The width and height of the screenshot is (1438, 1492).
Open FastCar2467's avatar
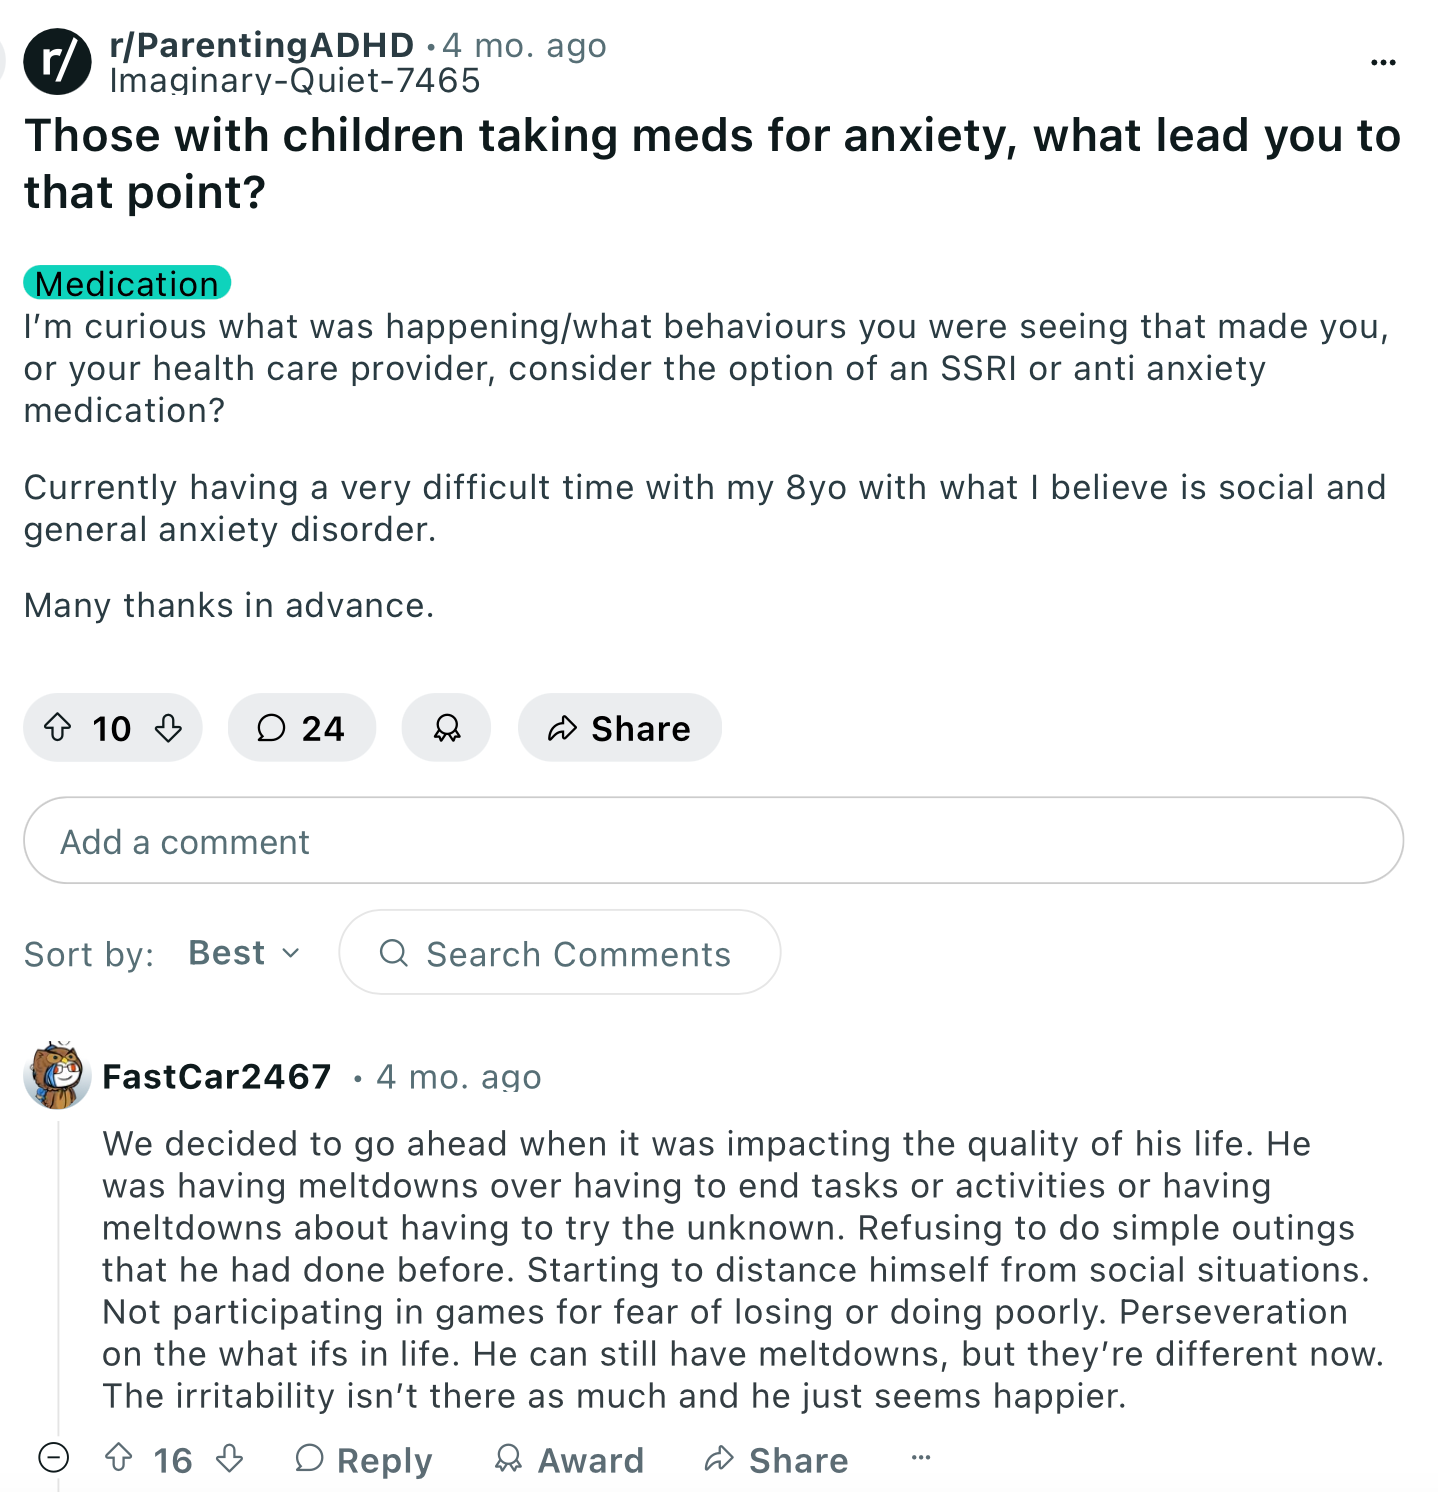(x=57, y=1075)
